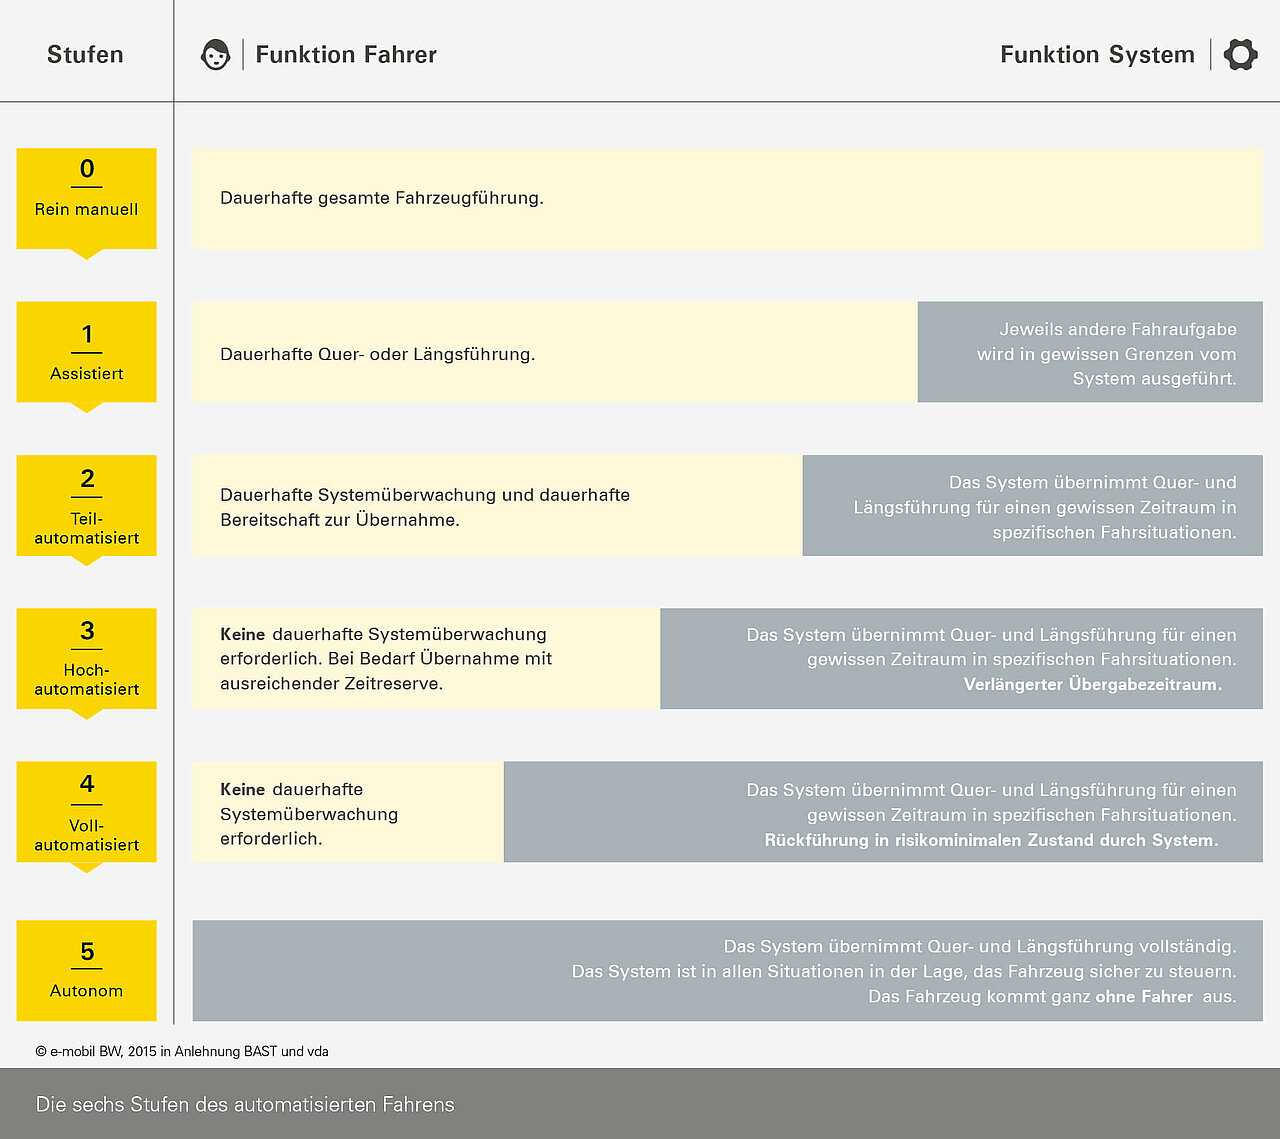
Task: Click the Funktion System heading
Action: [1097, 55]
